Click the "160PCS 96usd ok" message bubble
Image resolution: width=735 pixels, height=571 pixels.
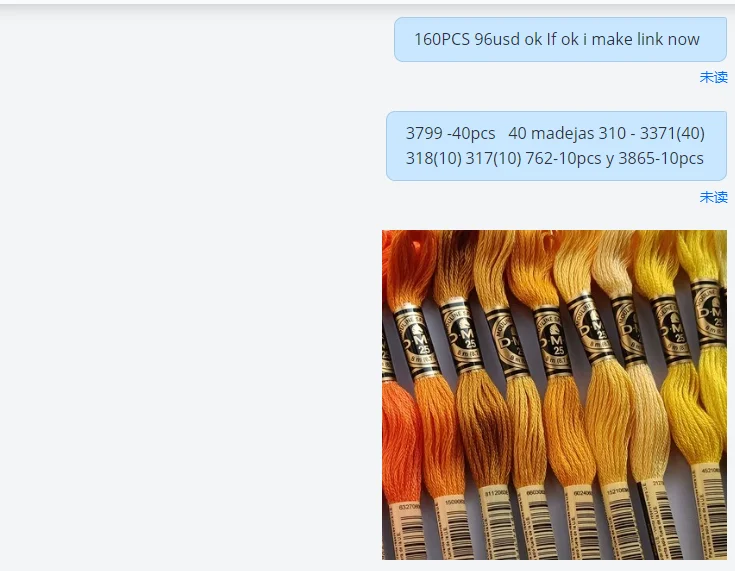[560, 39]
